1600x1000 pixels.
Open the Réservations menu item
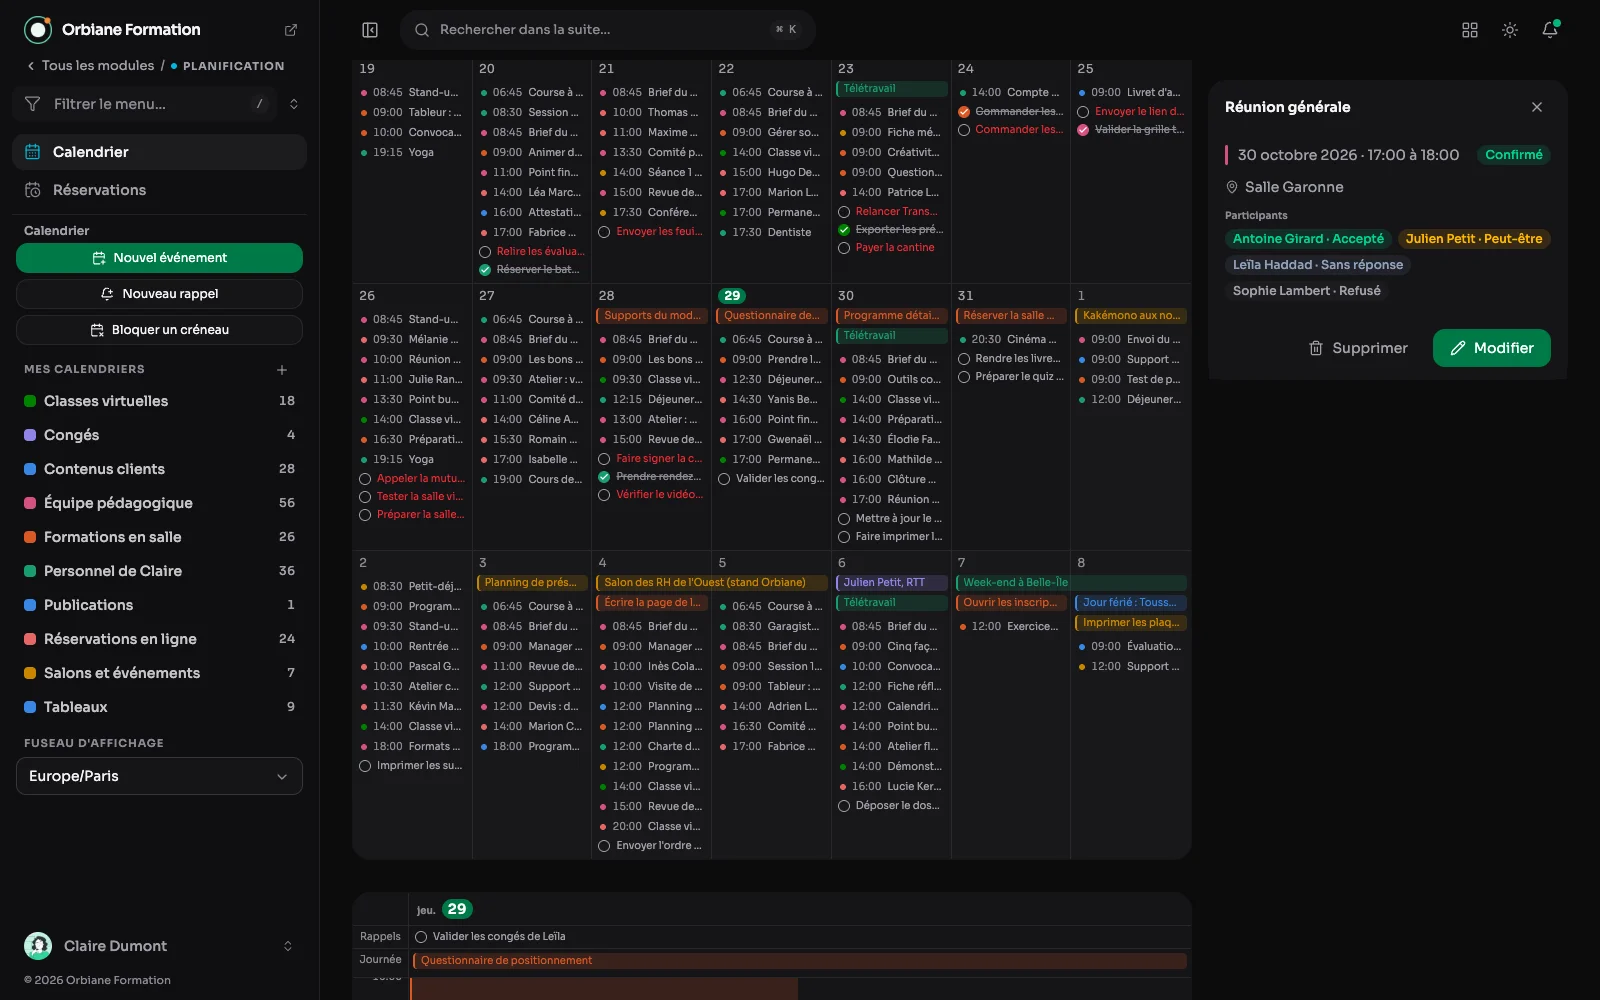[x=159, y=190]
